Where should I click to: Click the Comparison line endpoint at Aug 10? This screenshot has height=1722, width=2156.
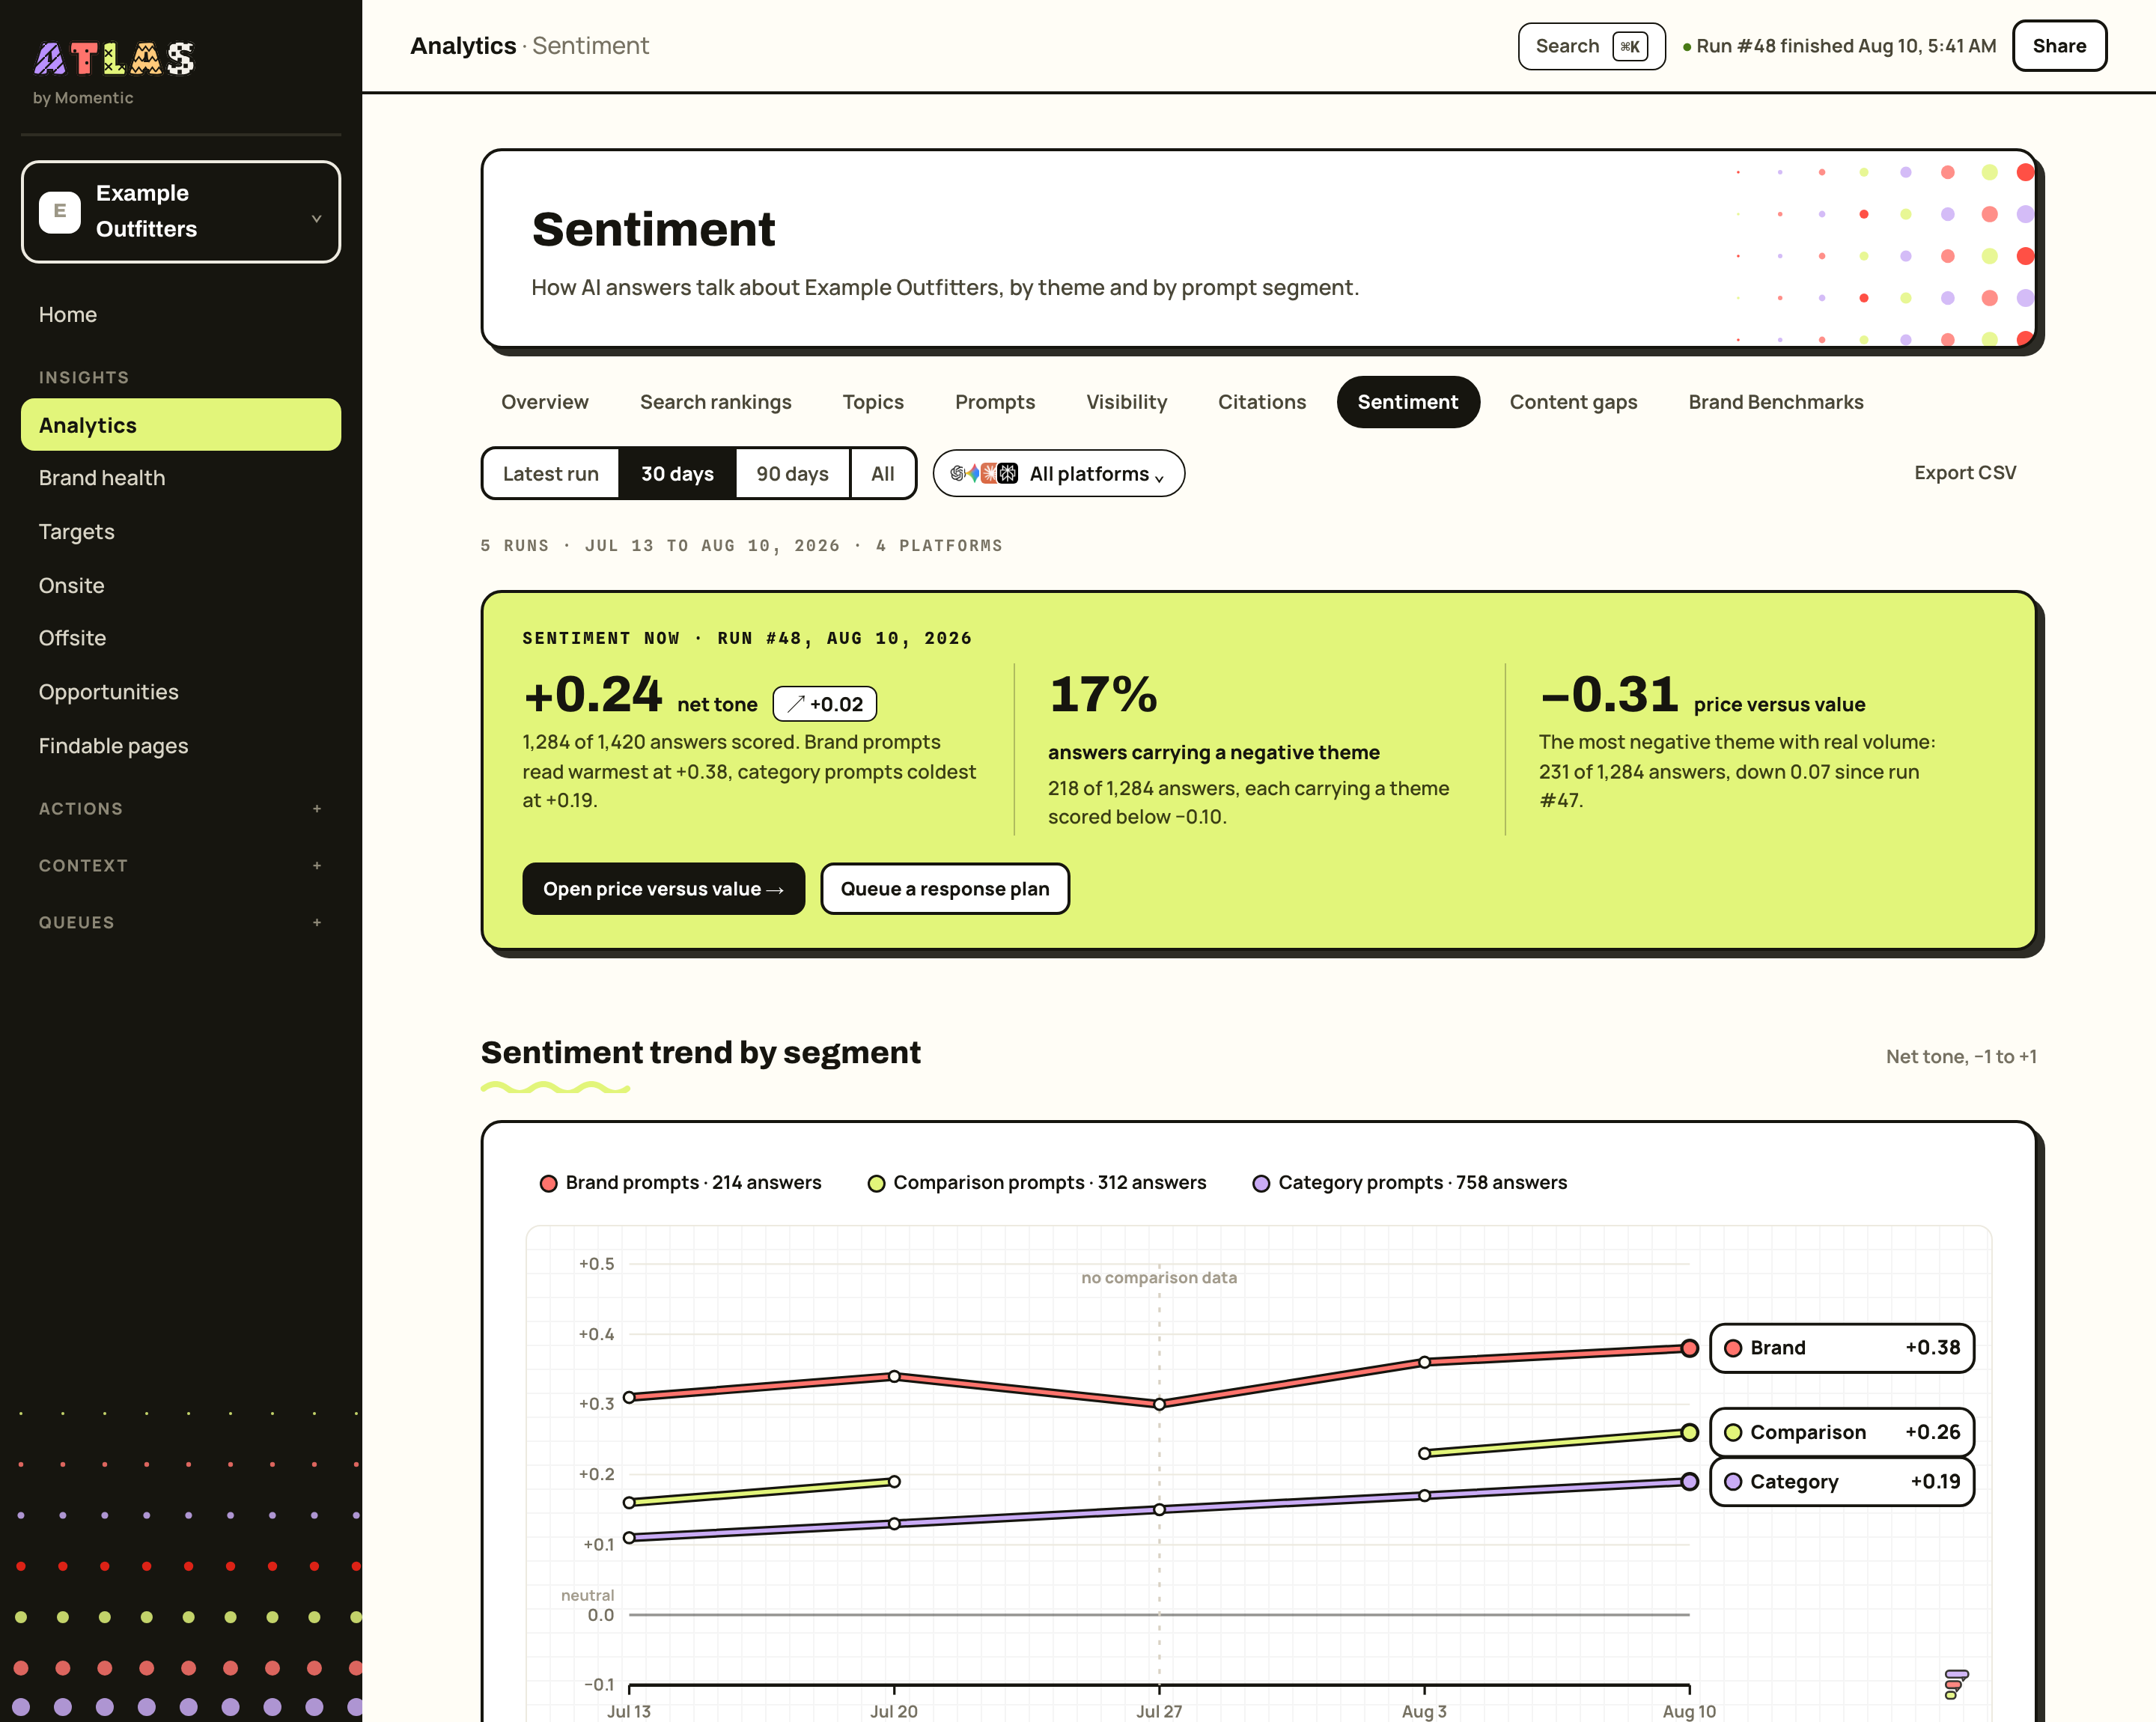click(1689, 1433)
